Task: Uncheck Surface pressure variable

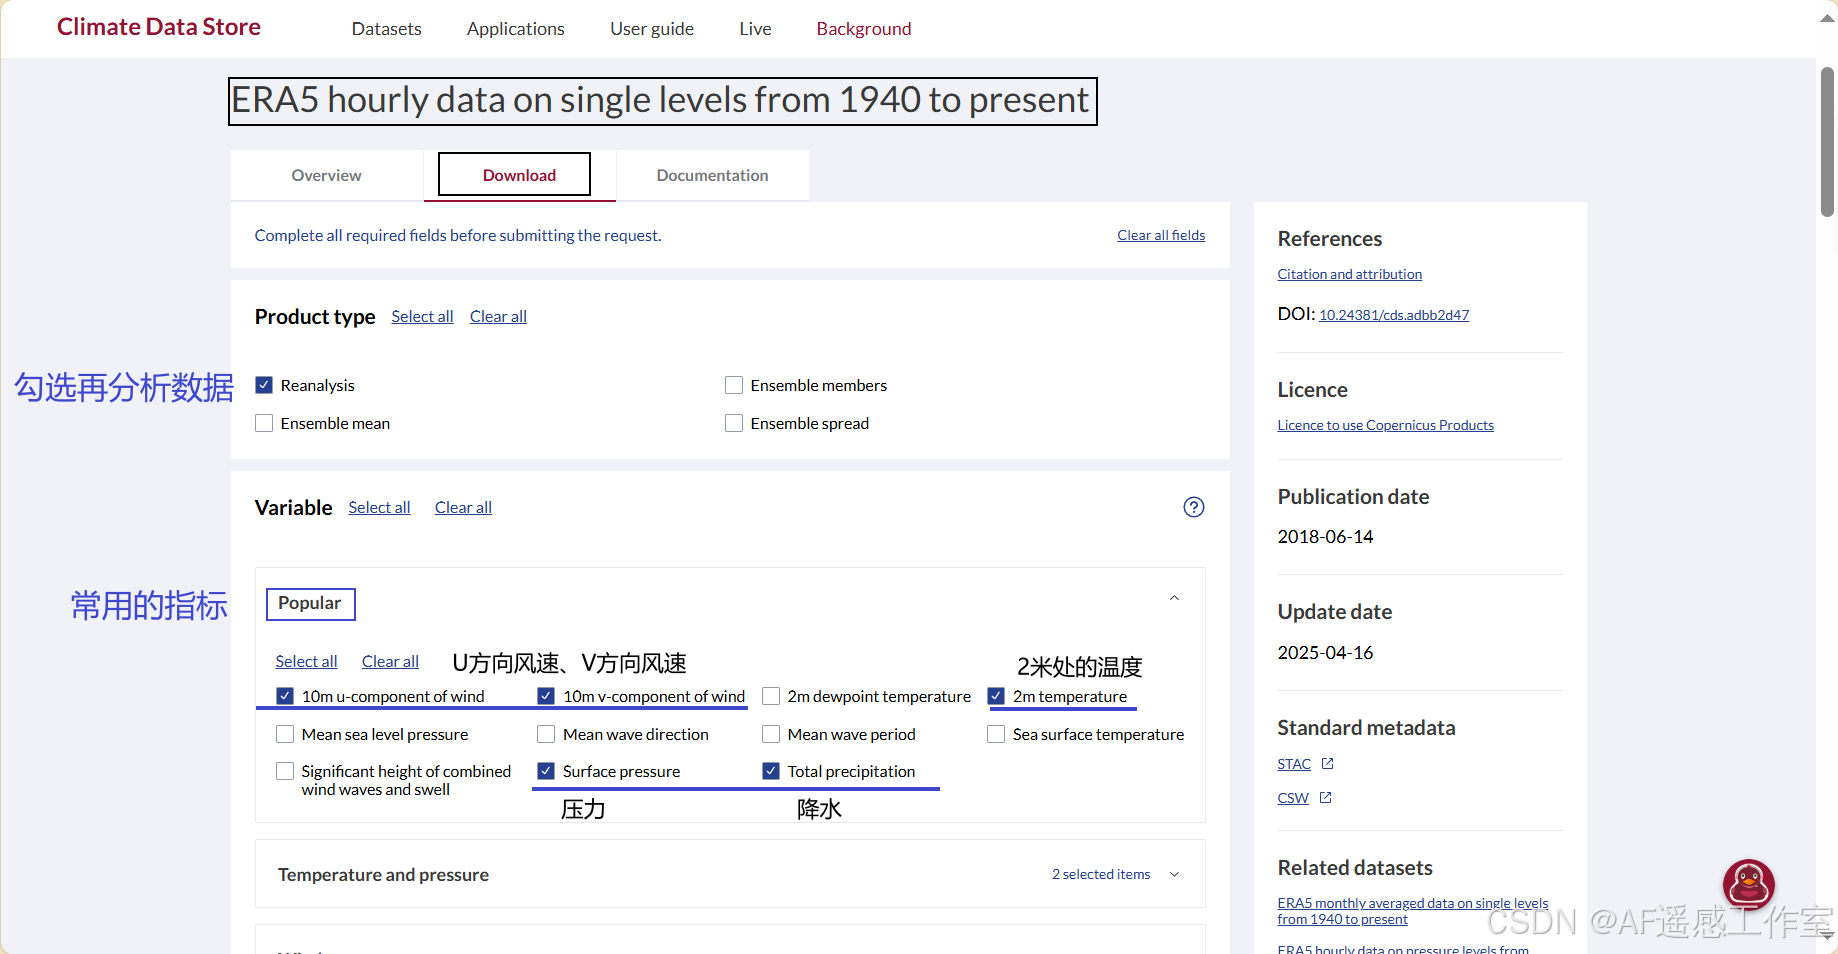Action: coord(546,771)
